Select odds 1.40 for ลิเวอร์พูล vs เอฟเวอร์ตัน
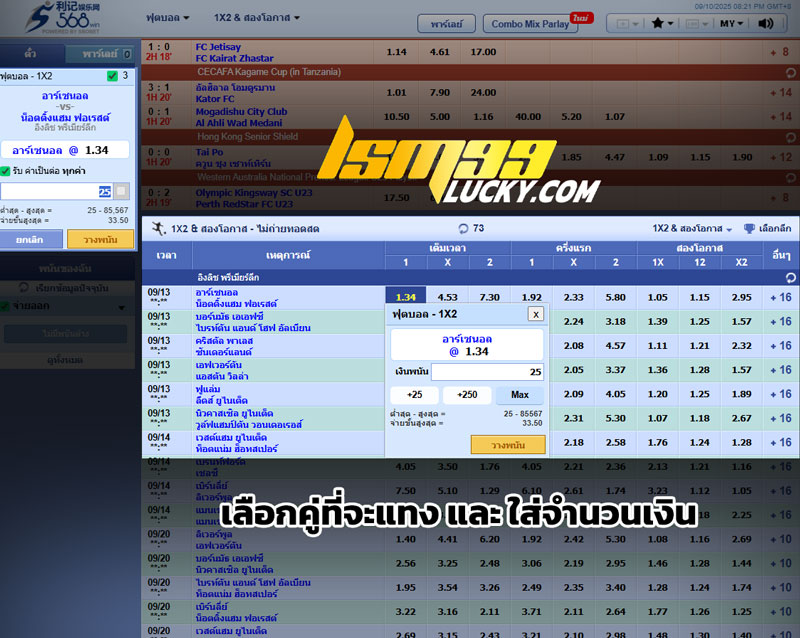Image resolution: width=800 pixels, height=638 pixels. click(406, 539)
